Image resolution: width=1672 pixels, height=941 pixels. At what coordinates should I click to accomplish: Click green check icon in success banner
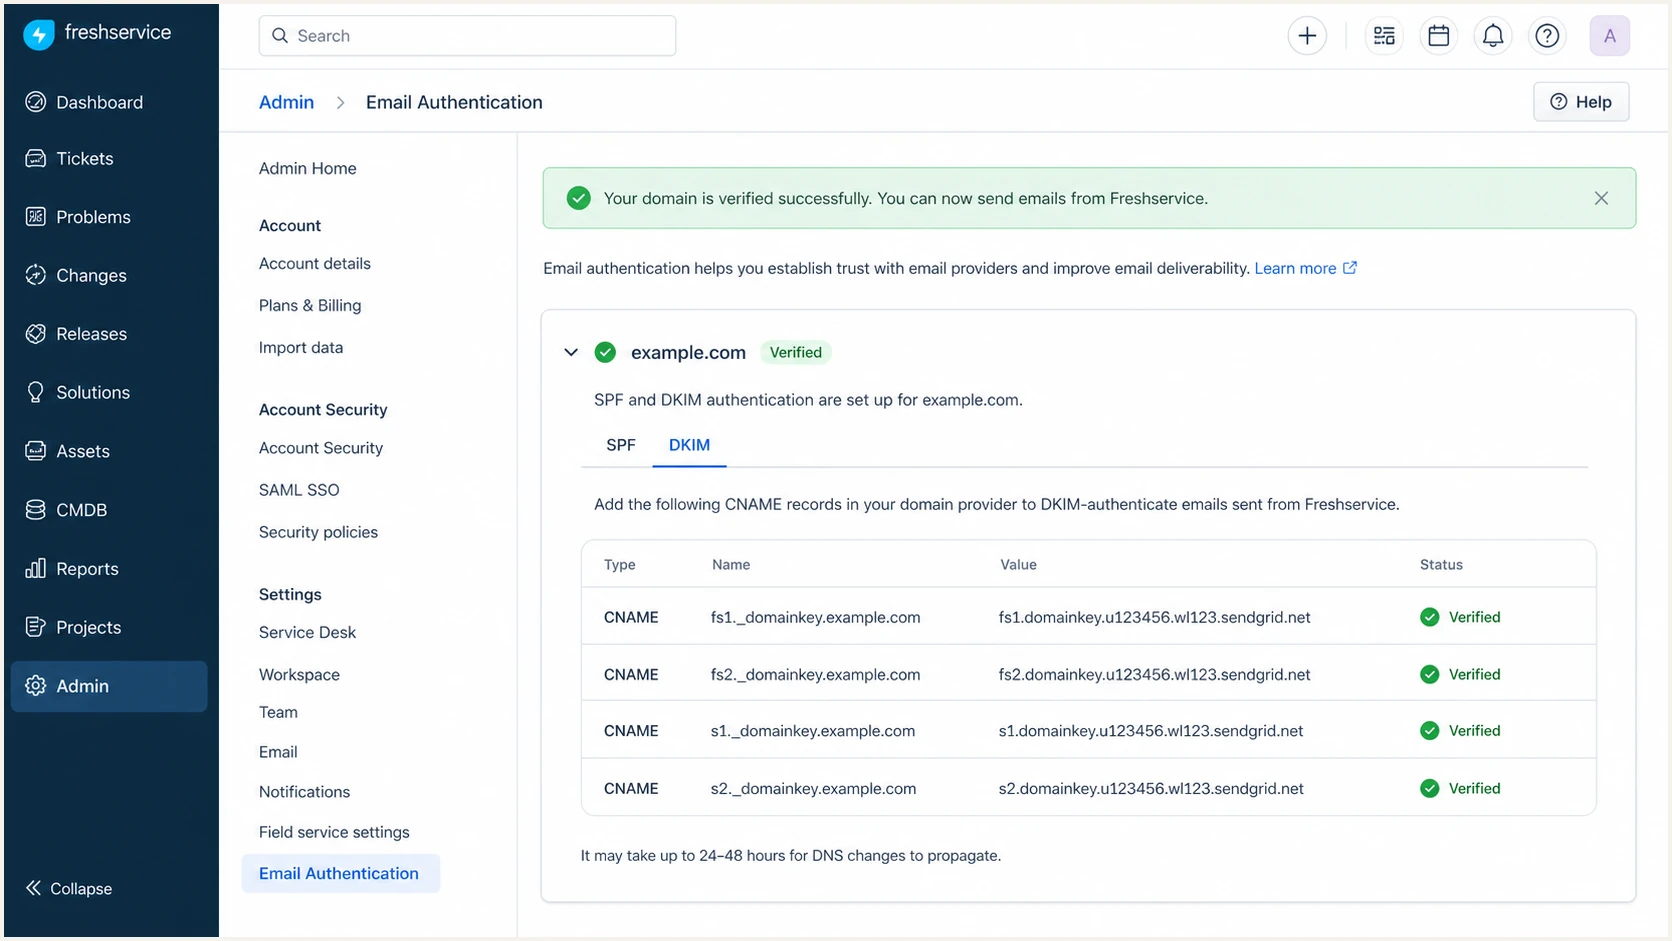tap(578, 198)
